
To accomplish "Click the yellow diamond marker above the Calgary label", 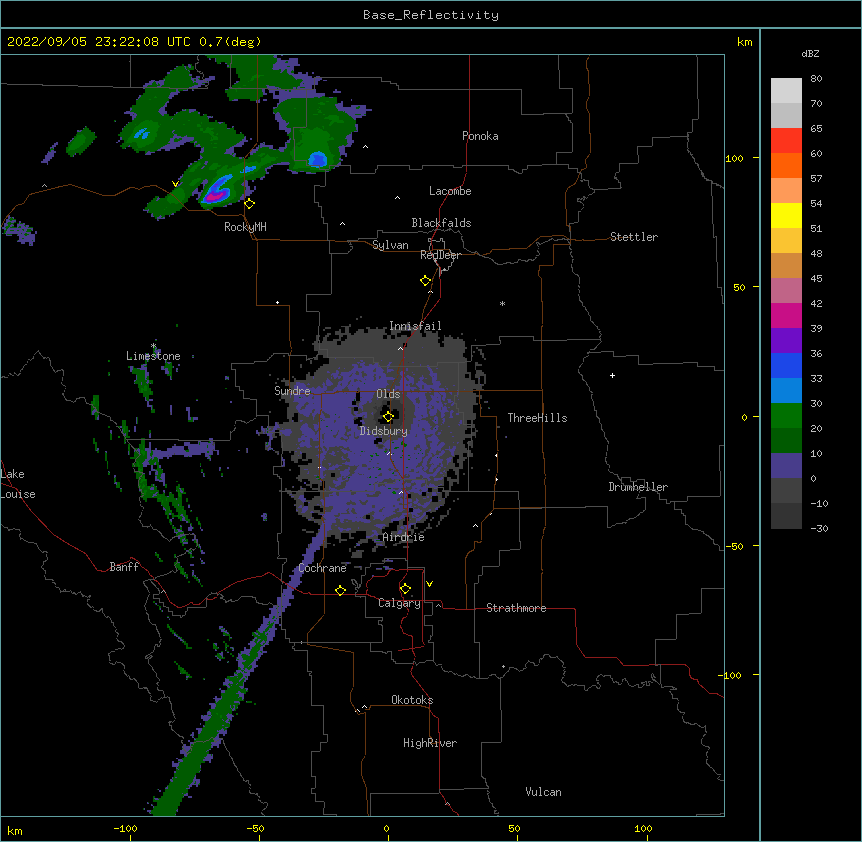I will 405,589.
